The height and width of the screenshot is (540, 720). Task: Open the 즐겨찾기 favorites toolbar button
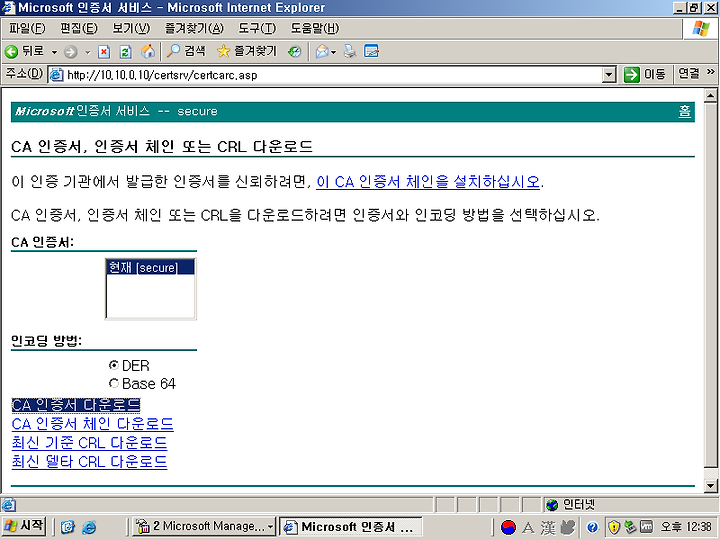tap(247, 51)
